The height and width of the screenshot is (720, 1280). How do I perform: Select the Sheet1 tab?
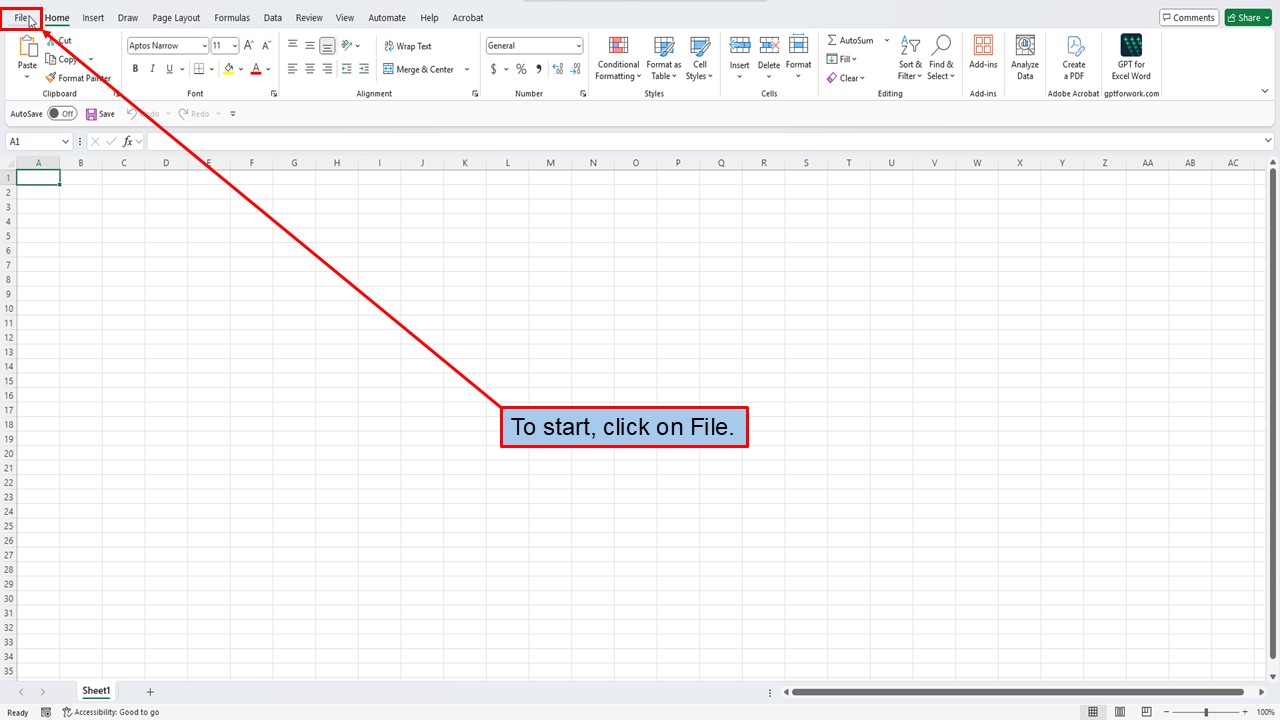[x=95, y=690]
